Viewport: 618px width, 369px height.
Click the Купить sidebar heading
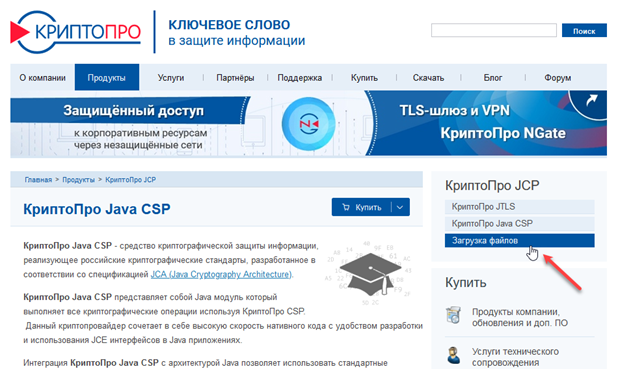point(465,283)
